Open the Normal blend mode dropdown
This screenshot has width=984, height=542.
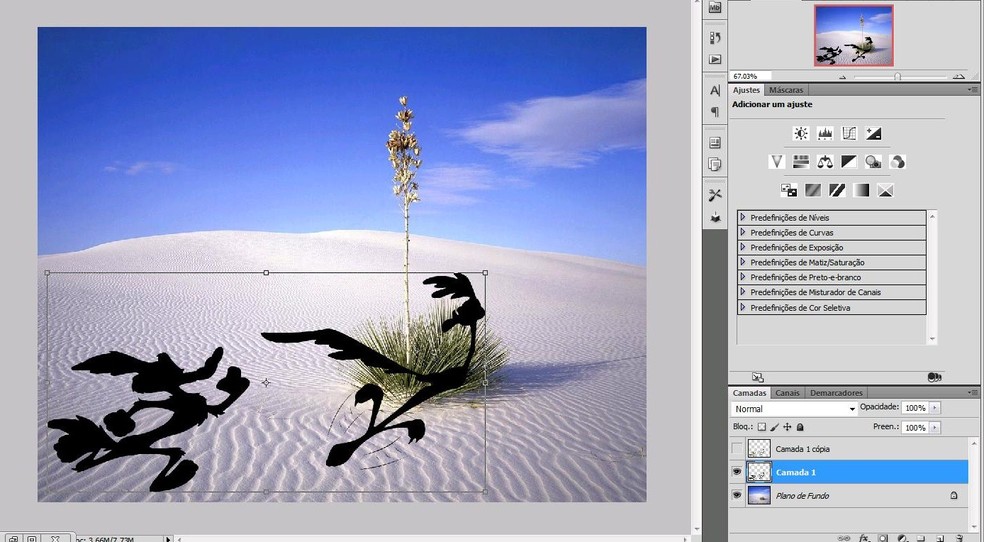click(794, 408)
